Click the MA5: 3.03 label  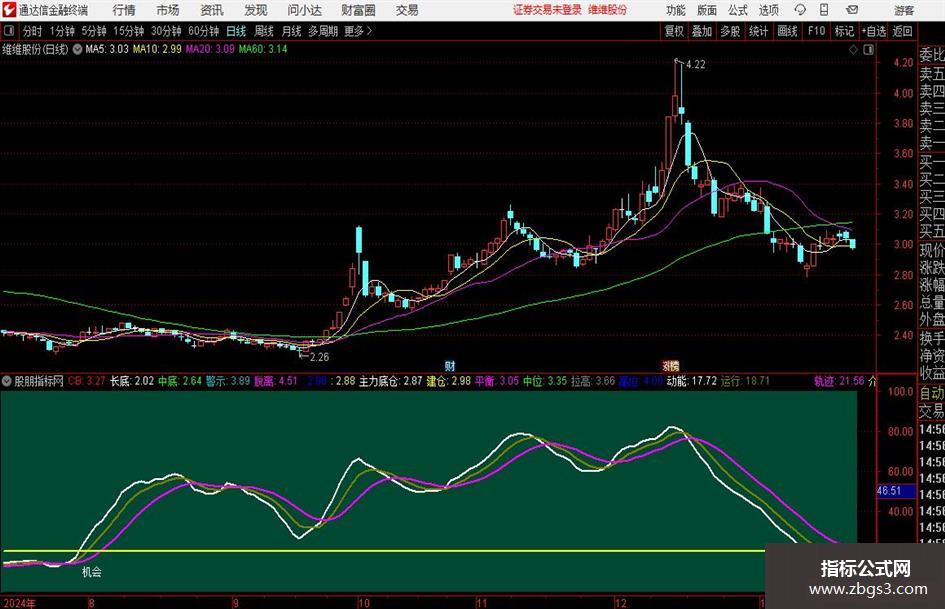pyautogui.click(x=107, y=49)
